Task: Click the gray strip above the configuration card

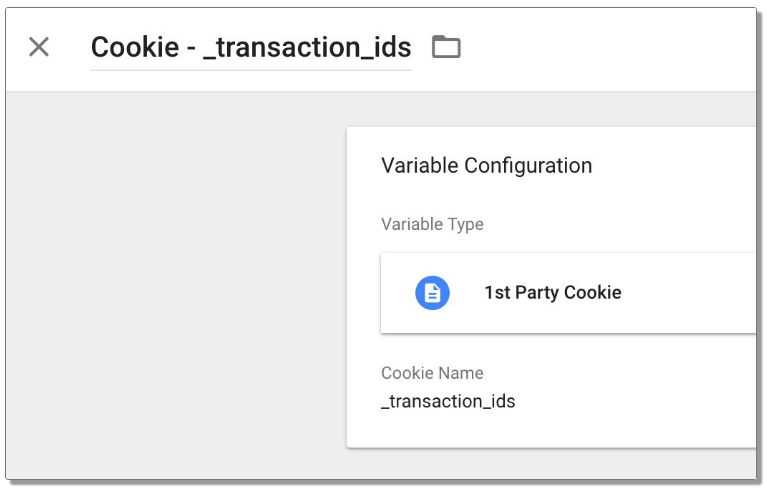Action: pyautogui.click(x=550, y=109)
